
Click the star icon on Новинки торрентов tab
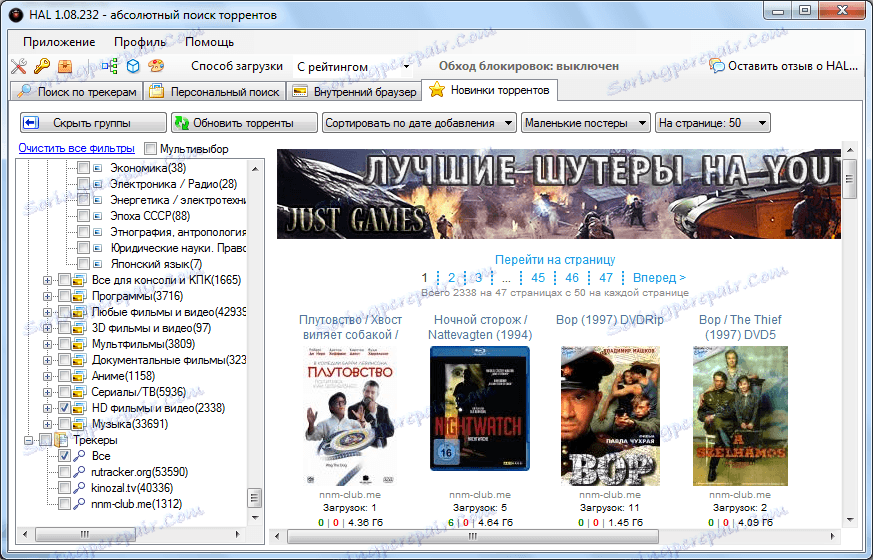pyautogui.click(x=437, y=90)
